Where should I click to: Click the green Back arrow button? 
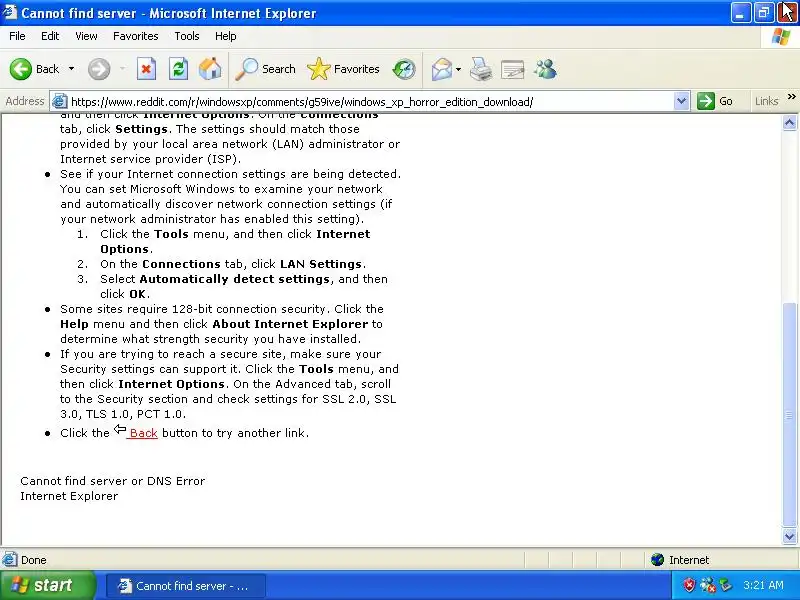[21, 69]
